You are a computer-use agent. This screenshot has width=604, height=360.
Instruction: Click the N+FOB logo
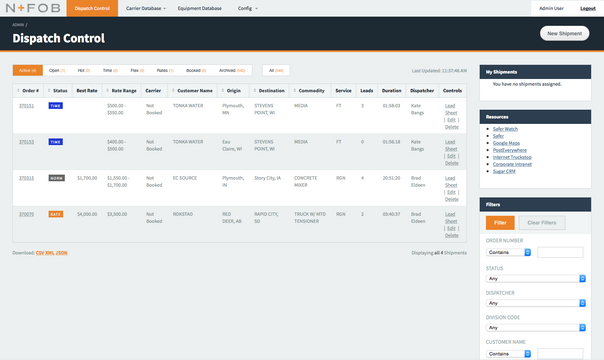33,8
